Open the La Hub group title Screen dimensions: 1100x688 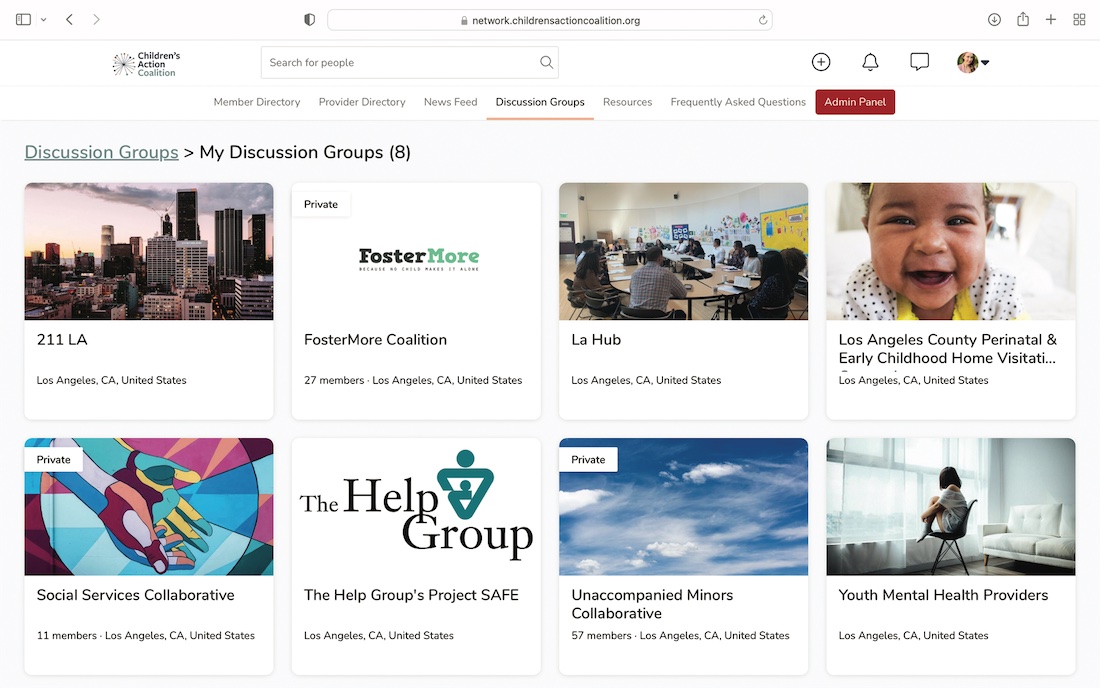596,339
